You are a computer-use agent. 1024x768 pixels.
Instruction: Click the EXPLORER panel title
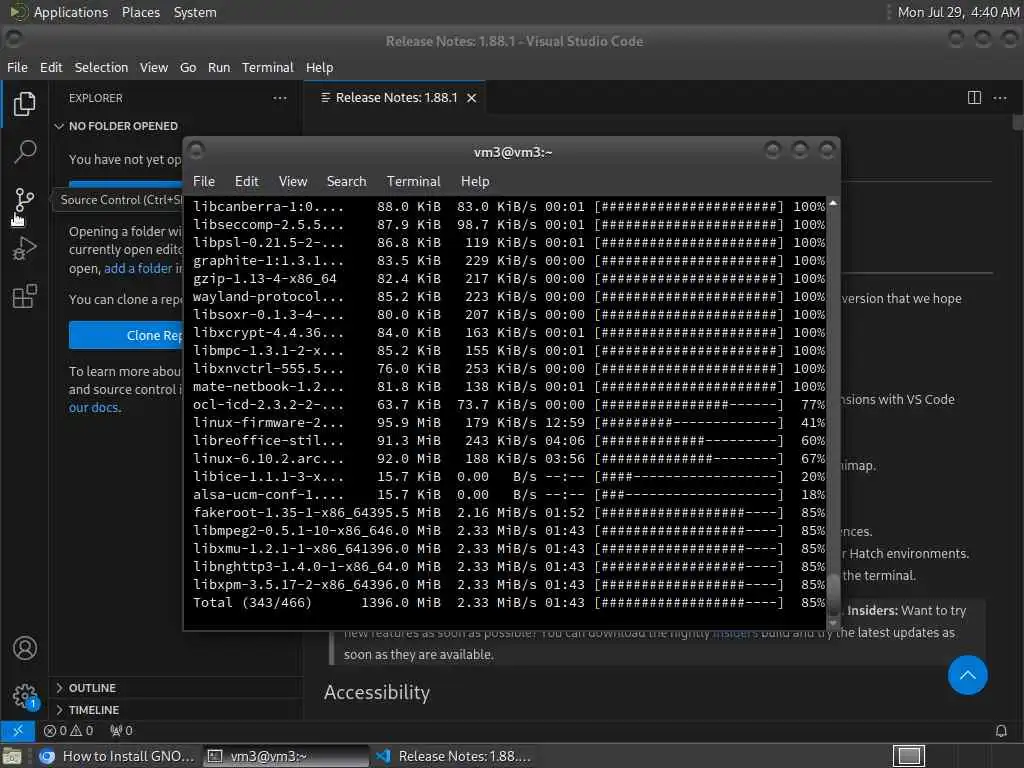[95, 98]
